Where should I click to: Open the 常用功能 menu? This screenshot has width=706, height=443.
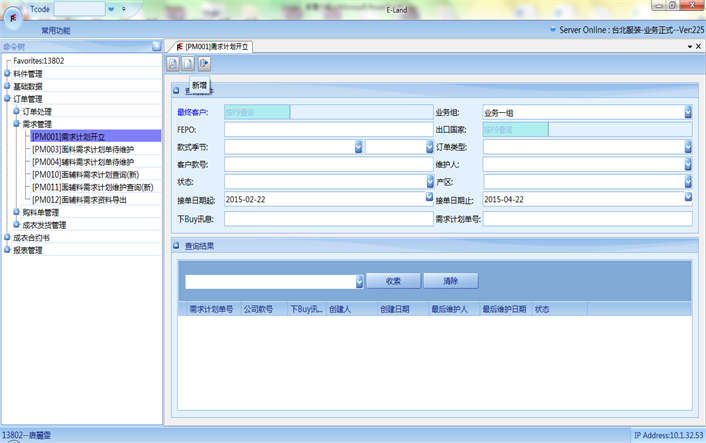point(49,31)
